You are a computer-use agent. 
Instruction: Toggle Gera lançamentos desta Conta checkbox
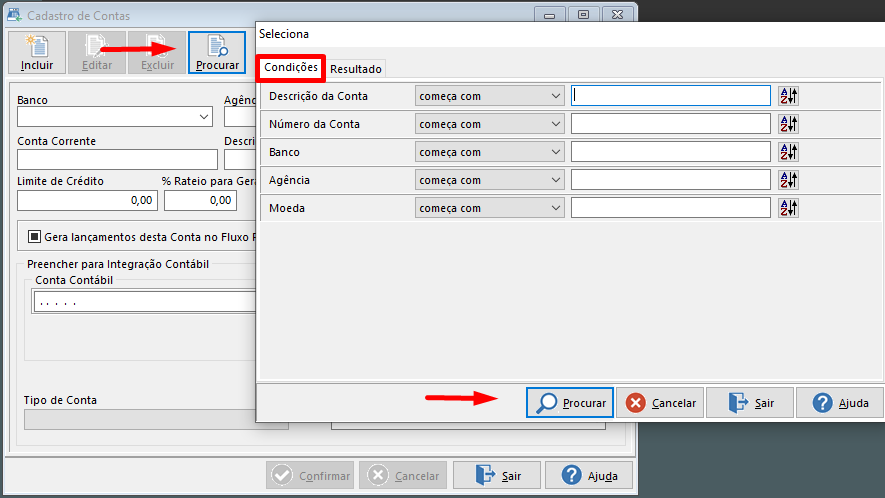coord(34,237)
